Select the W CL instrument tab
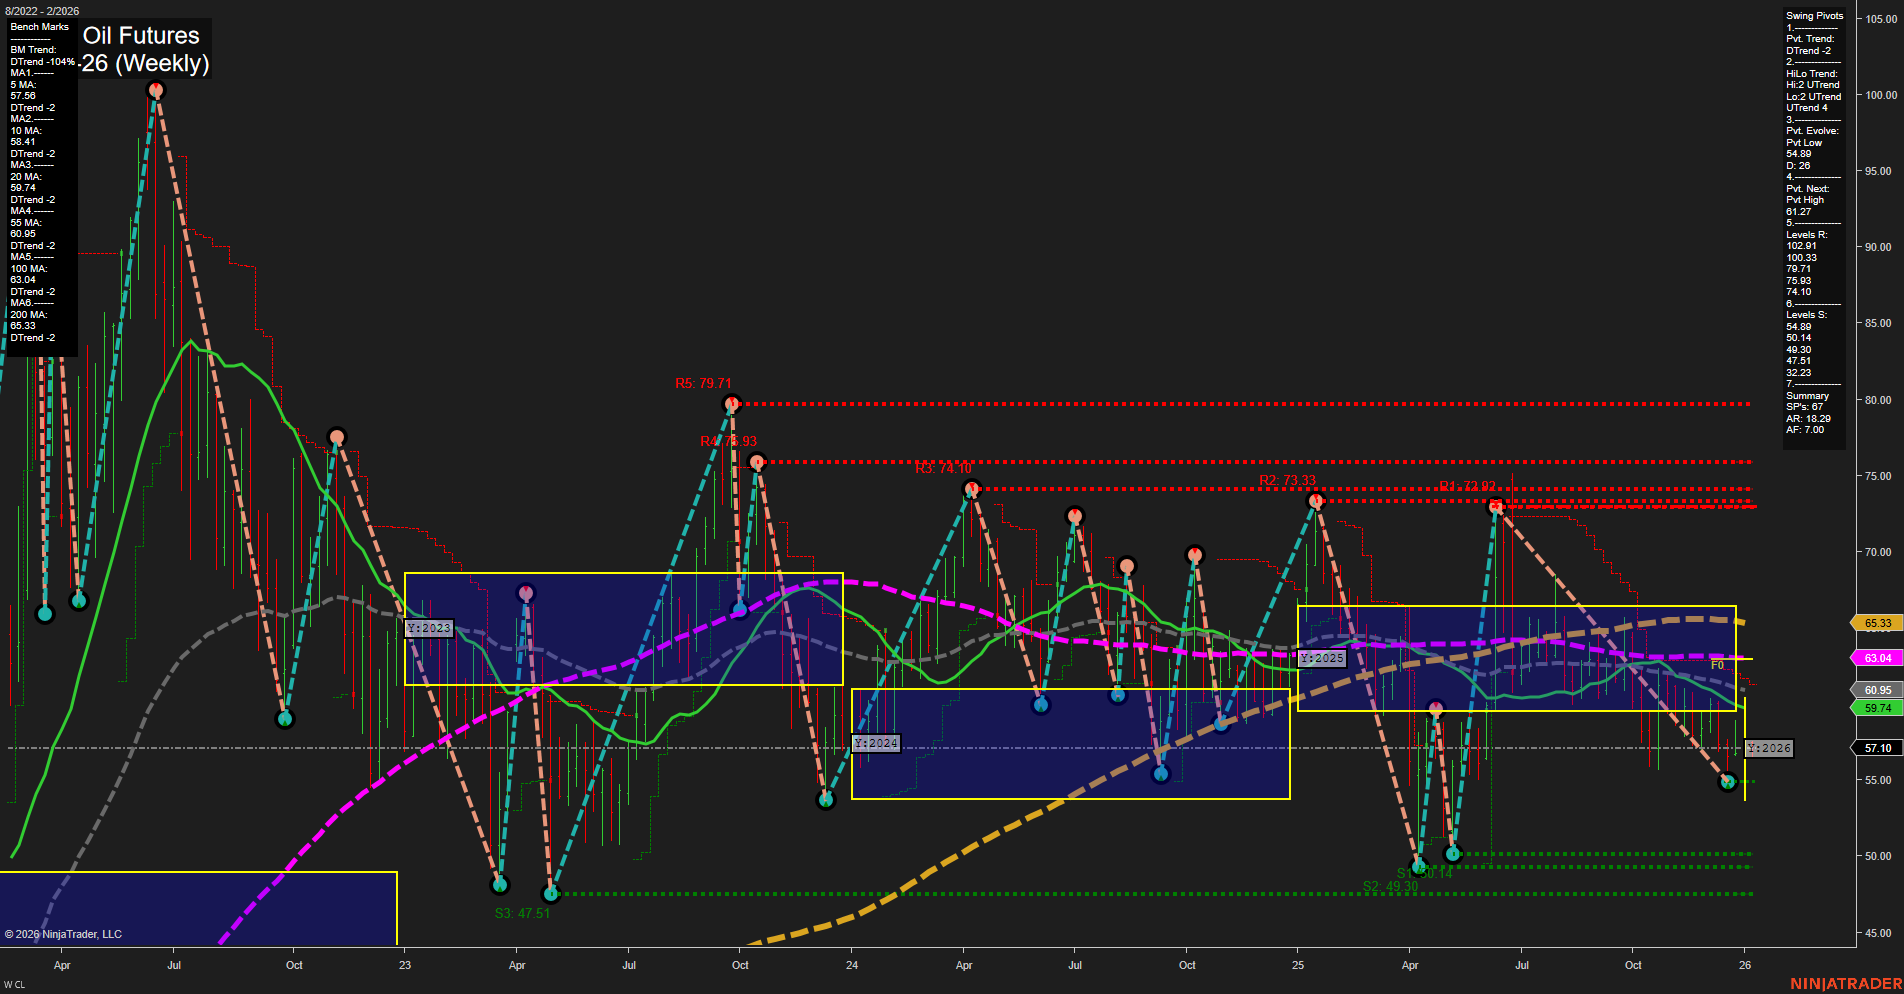The height and width of the screenshot is (994, 1904). [x=14, y=984]
